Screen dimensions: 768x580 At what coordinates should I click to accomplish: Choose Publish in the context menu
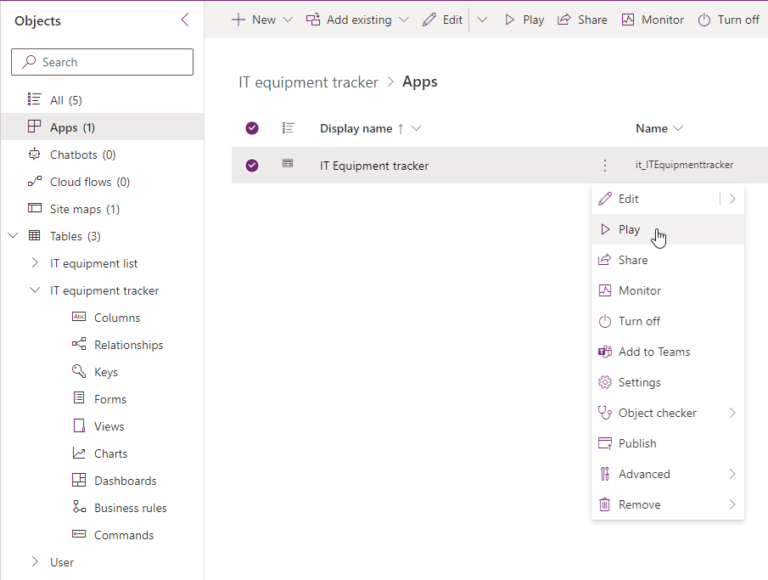(637, 443)
